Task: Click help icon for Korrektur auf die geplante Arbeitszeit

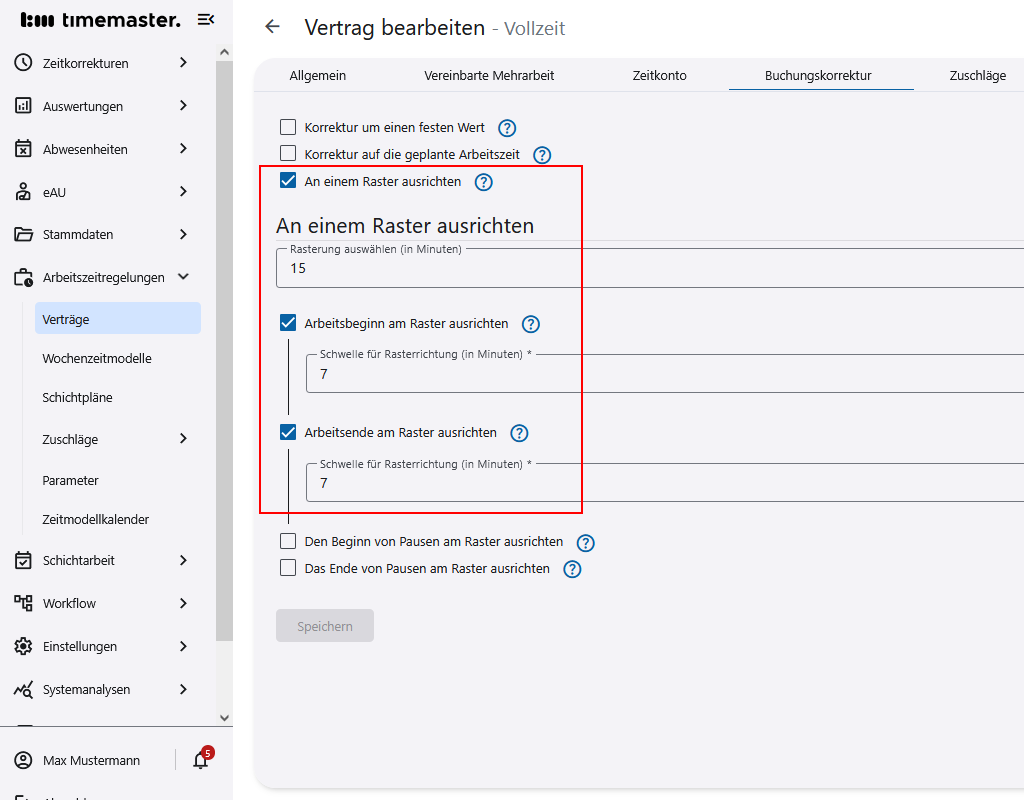Action: click(x=542, y=155)
